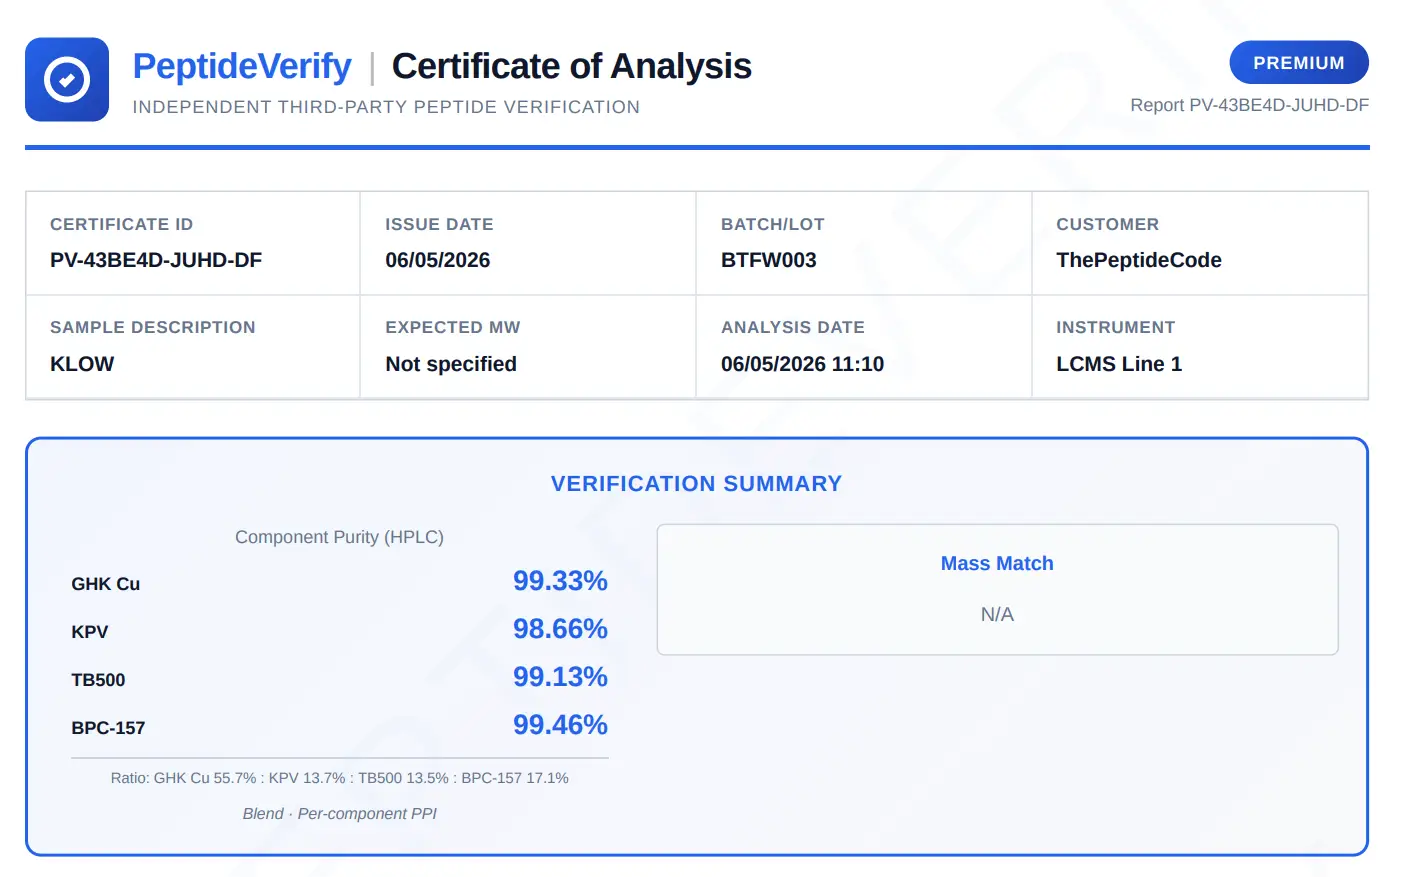Select the instrument LCMS Line 1
Image resolution: width=1401 pixels, height=877 pixels.
[1119, 364]
